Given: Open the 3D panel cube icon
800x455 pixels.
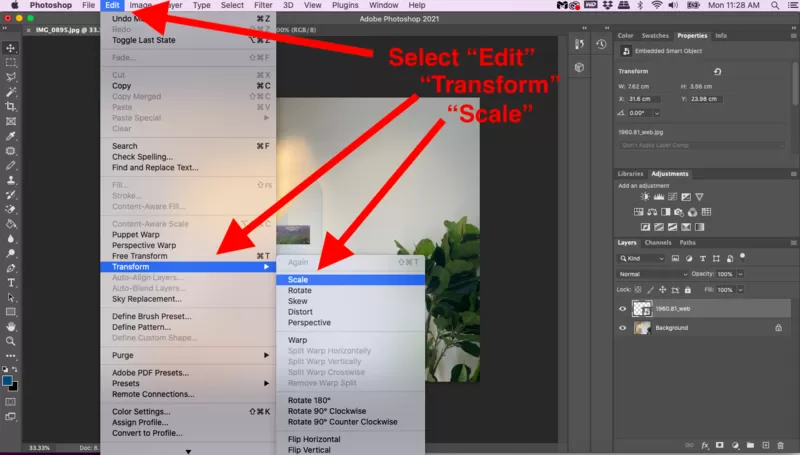Looking at the screenshot, I should (579, 67).
